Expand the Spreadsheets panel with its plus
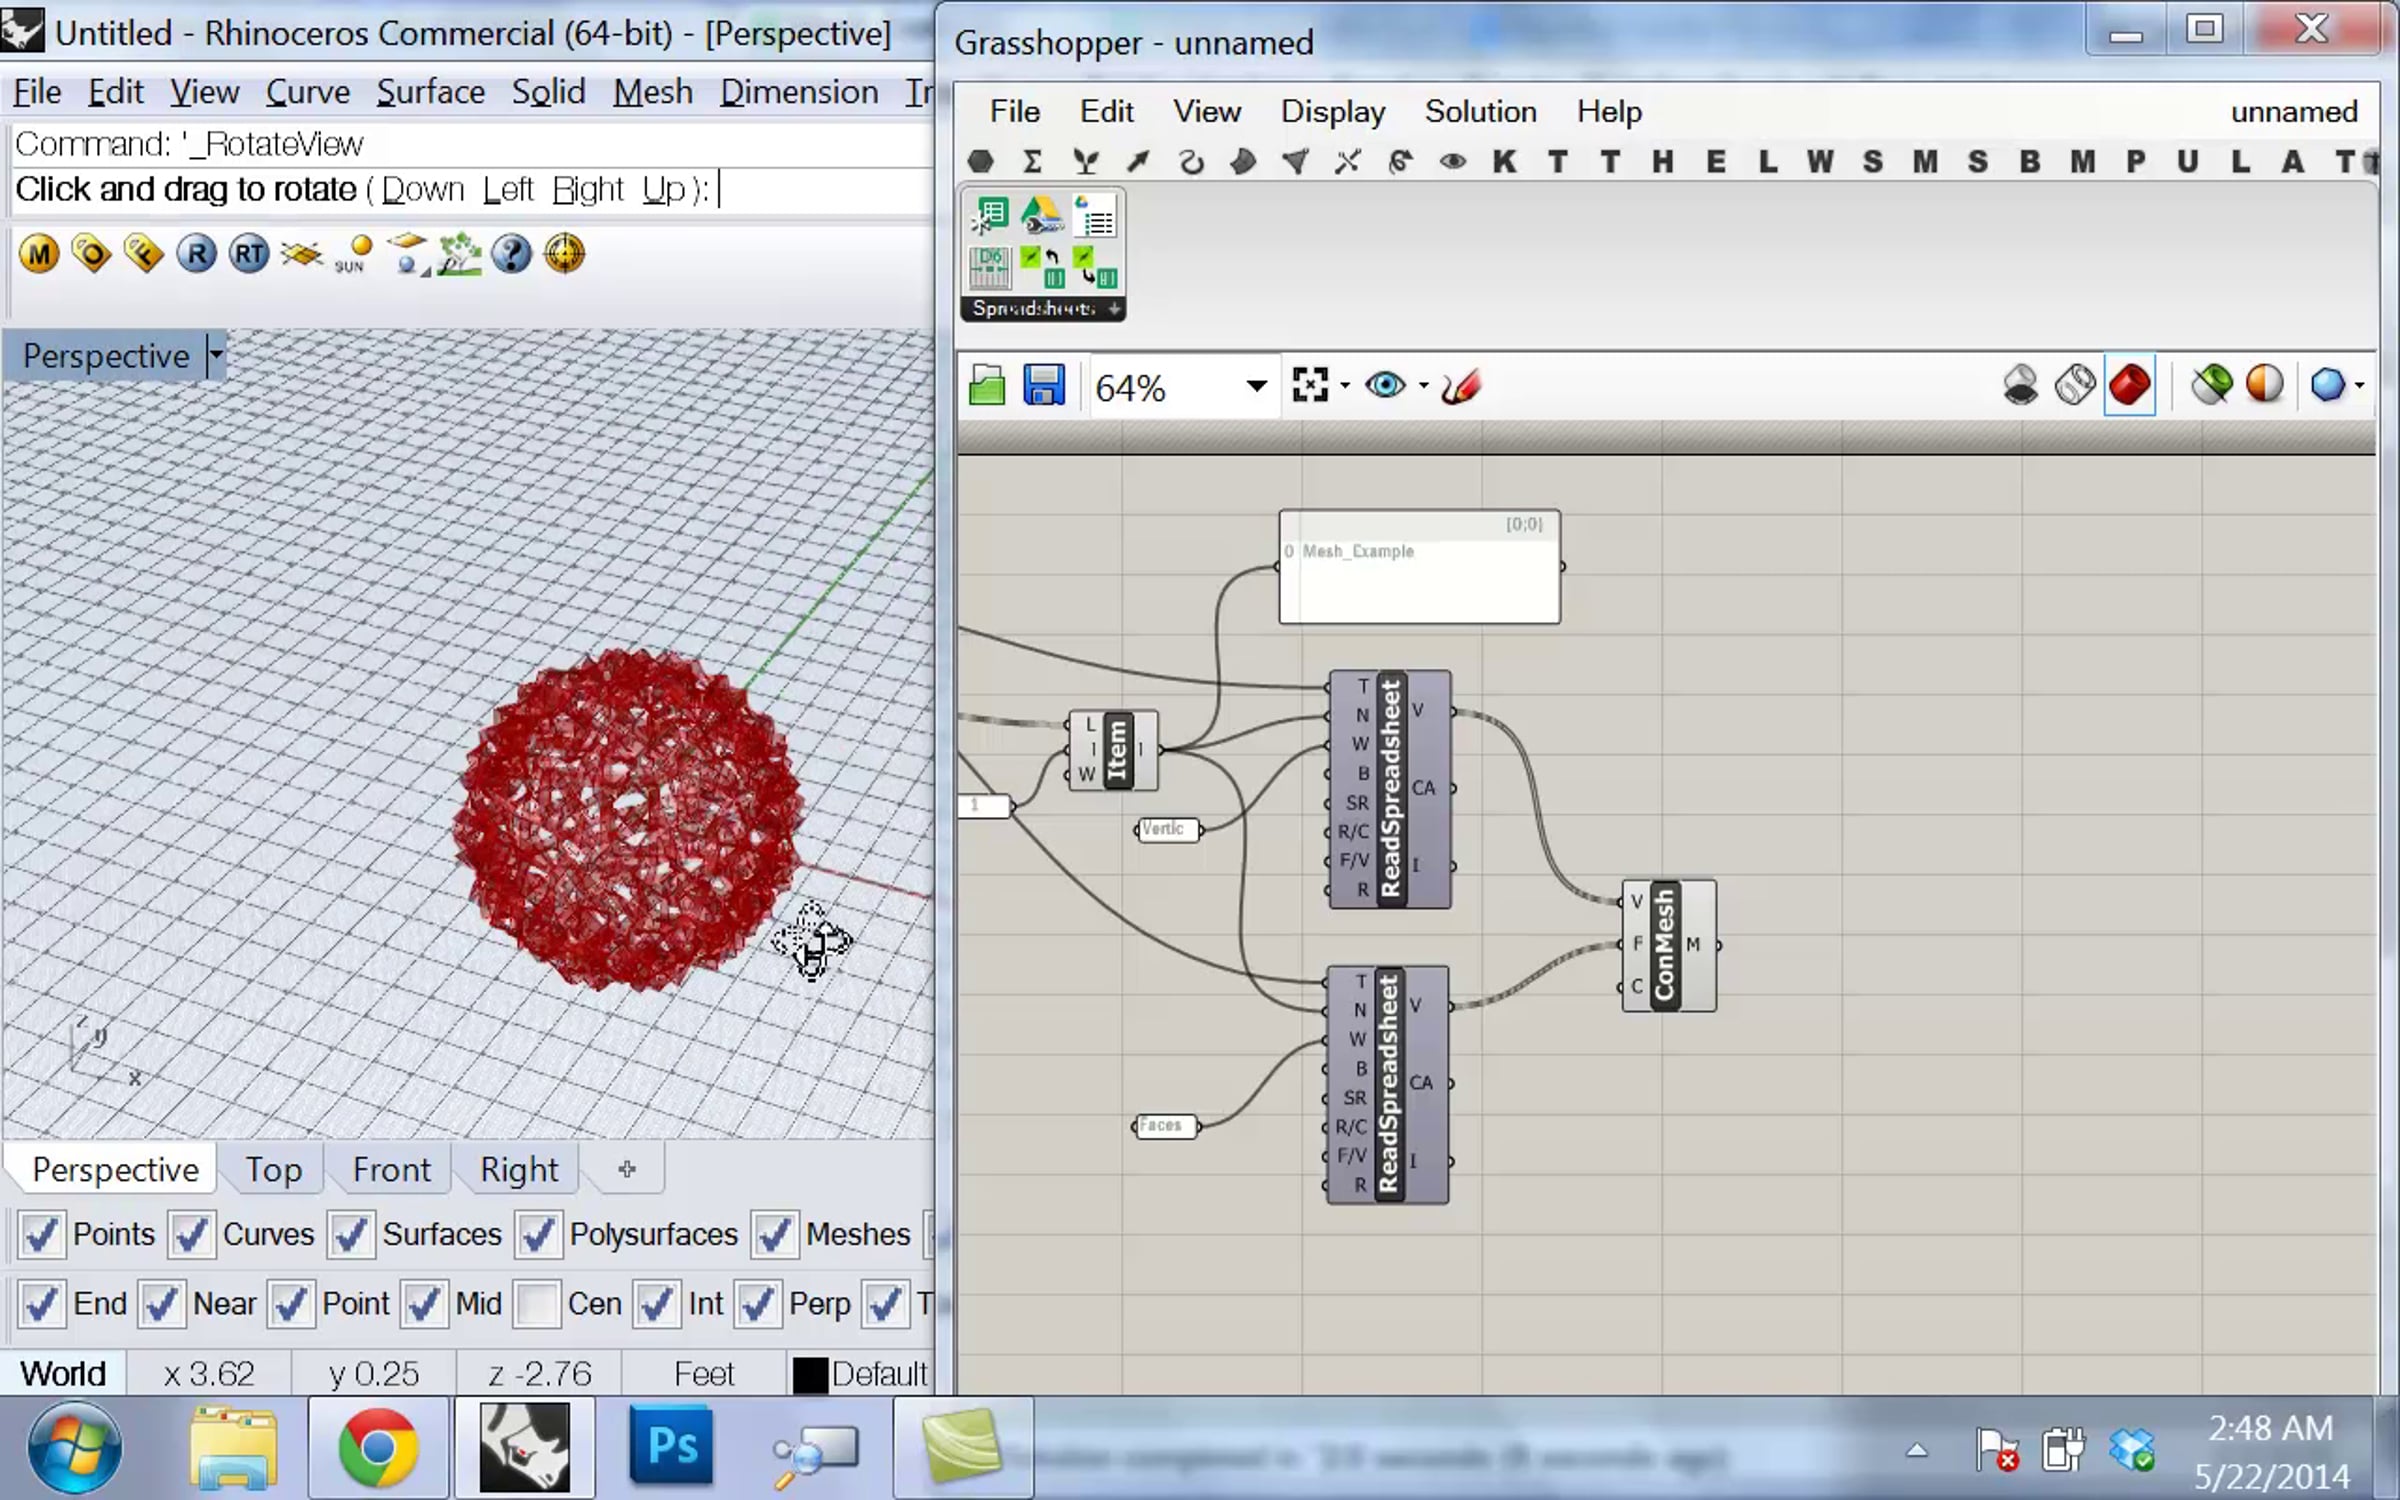The image size is (2400, 1500). click(x=1113, y=309)
